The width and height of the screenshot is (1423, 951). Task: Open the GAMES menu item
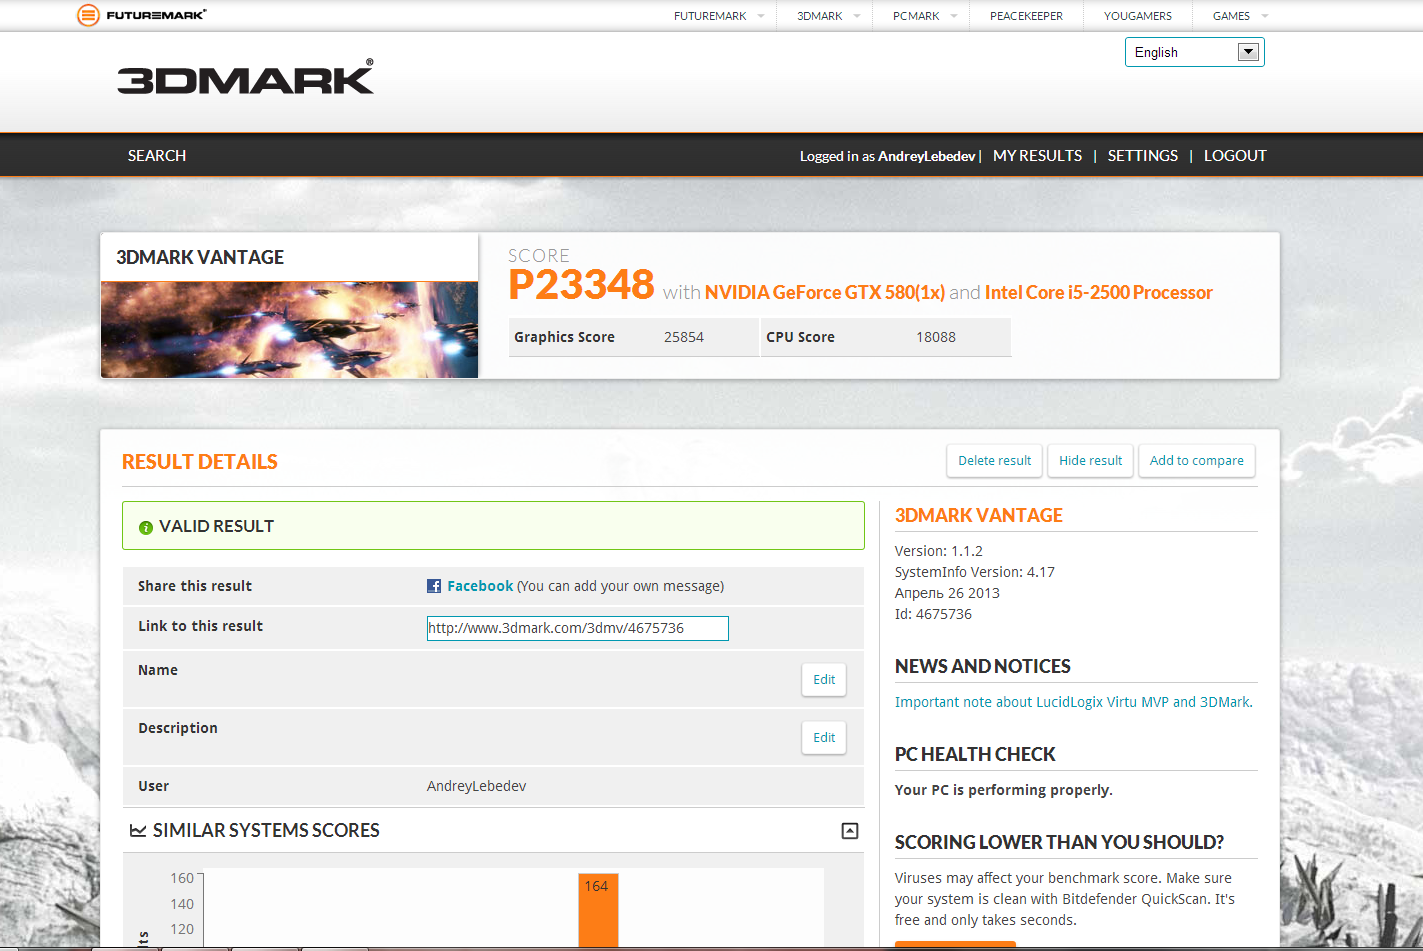tap(1231, 16)
